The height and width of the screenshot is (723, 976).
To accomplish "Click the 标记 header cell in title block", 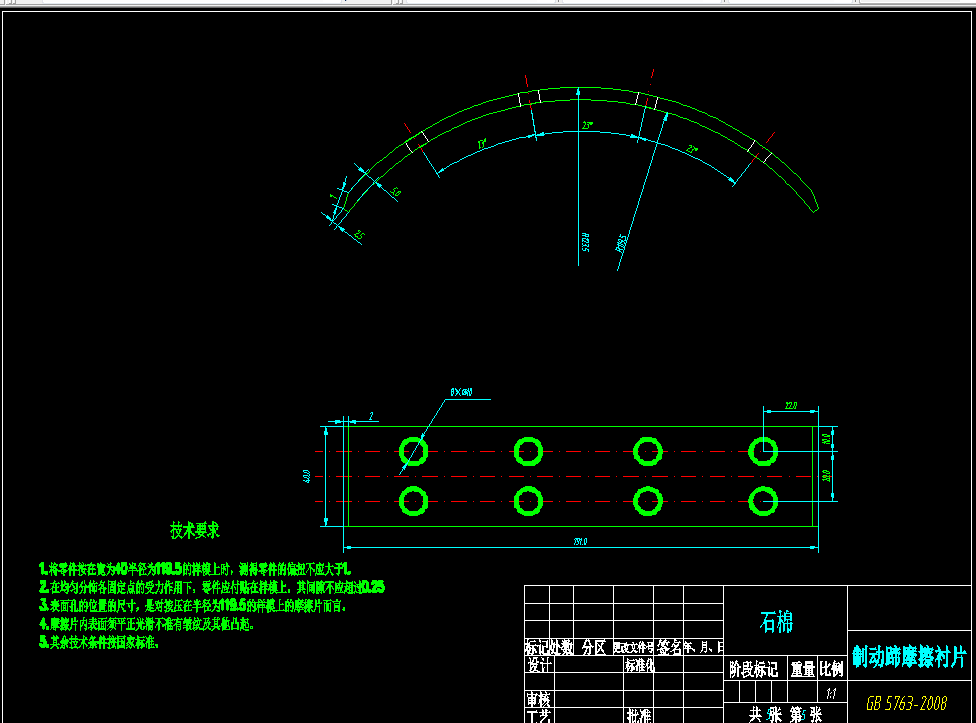I will 537,648.
